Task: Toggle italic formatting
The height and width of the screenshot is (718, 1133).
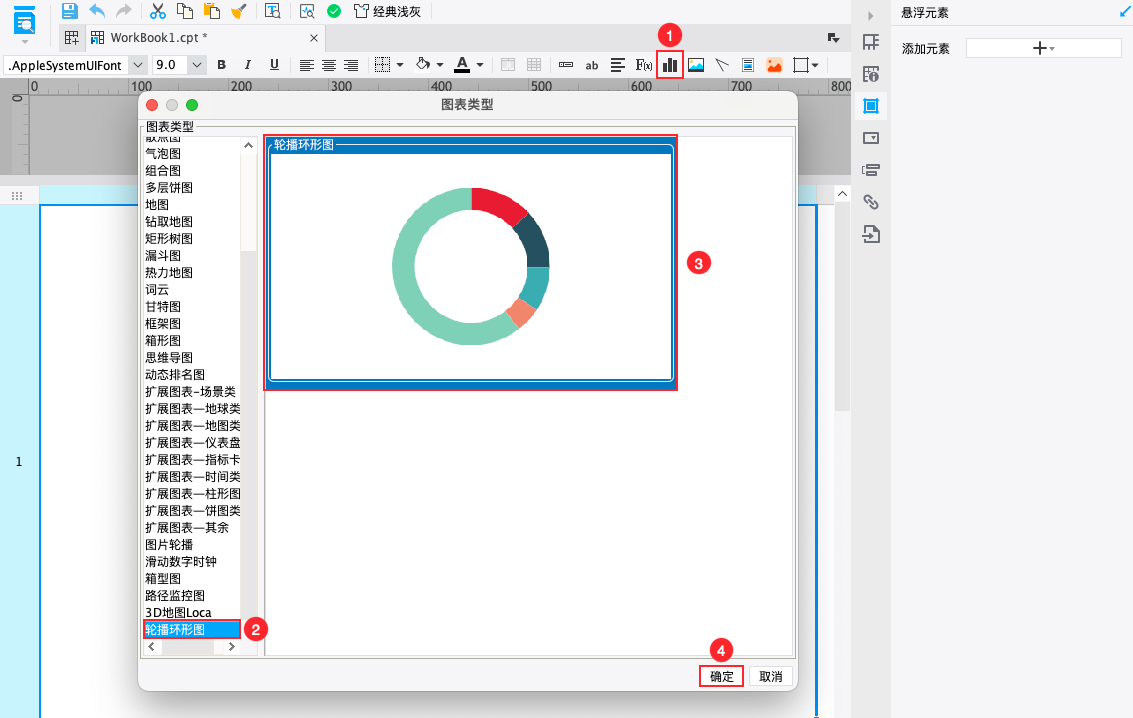Action: pyautogui.click(x=248, y=65)
